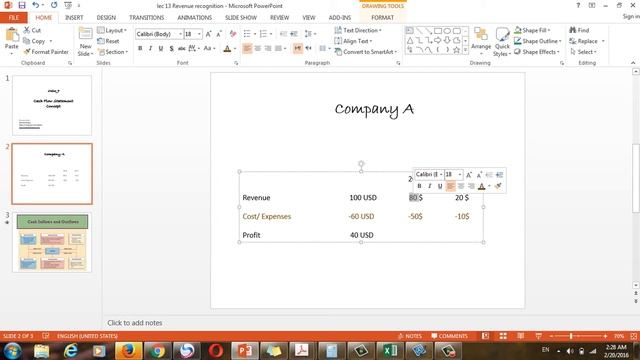Open the Shape Outline dropdown
640x360 pixels.
coord(538,41)
